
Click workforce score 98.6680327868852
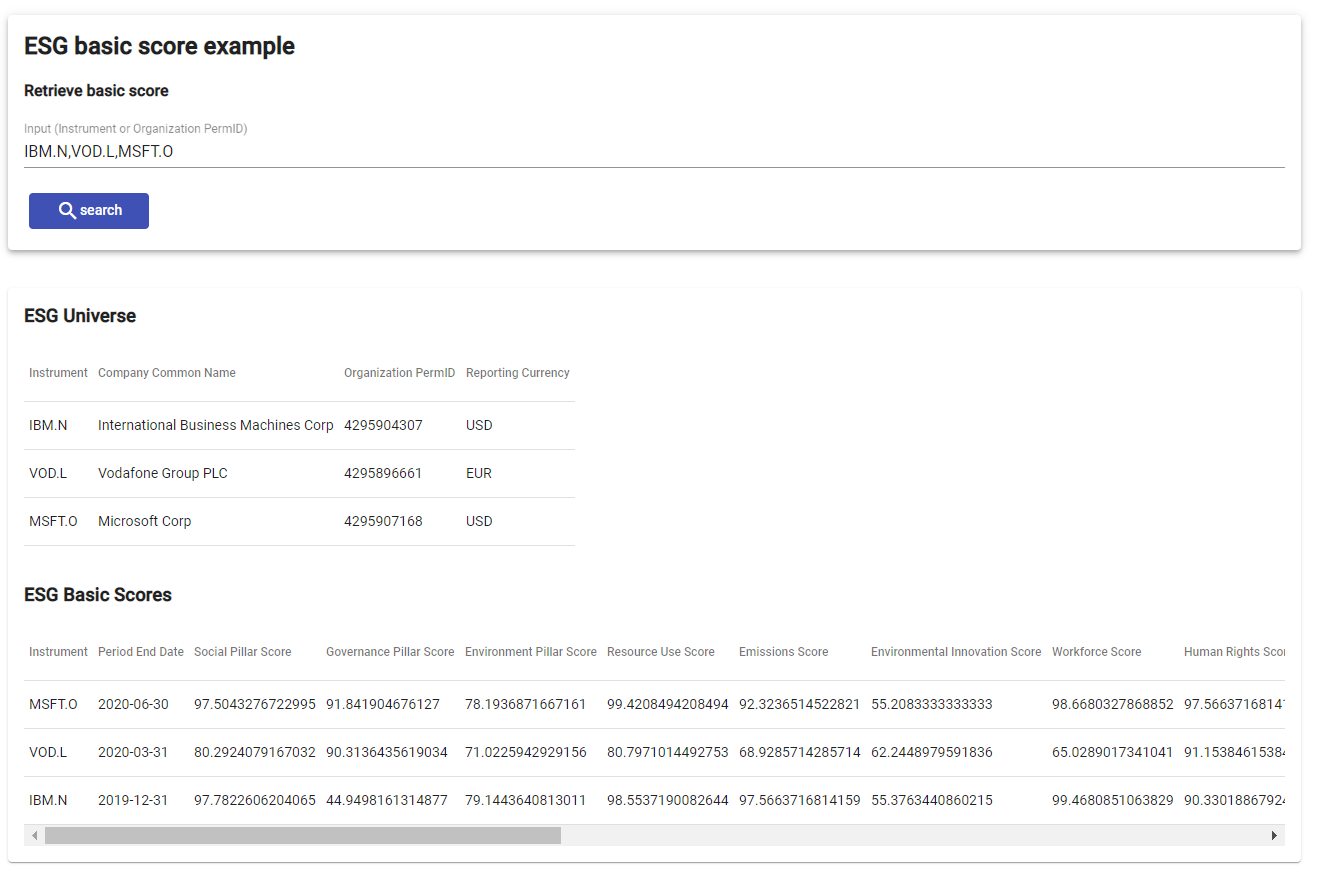coord(1113,704)
